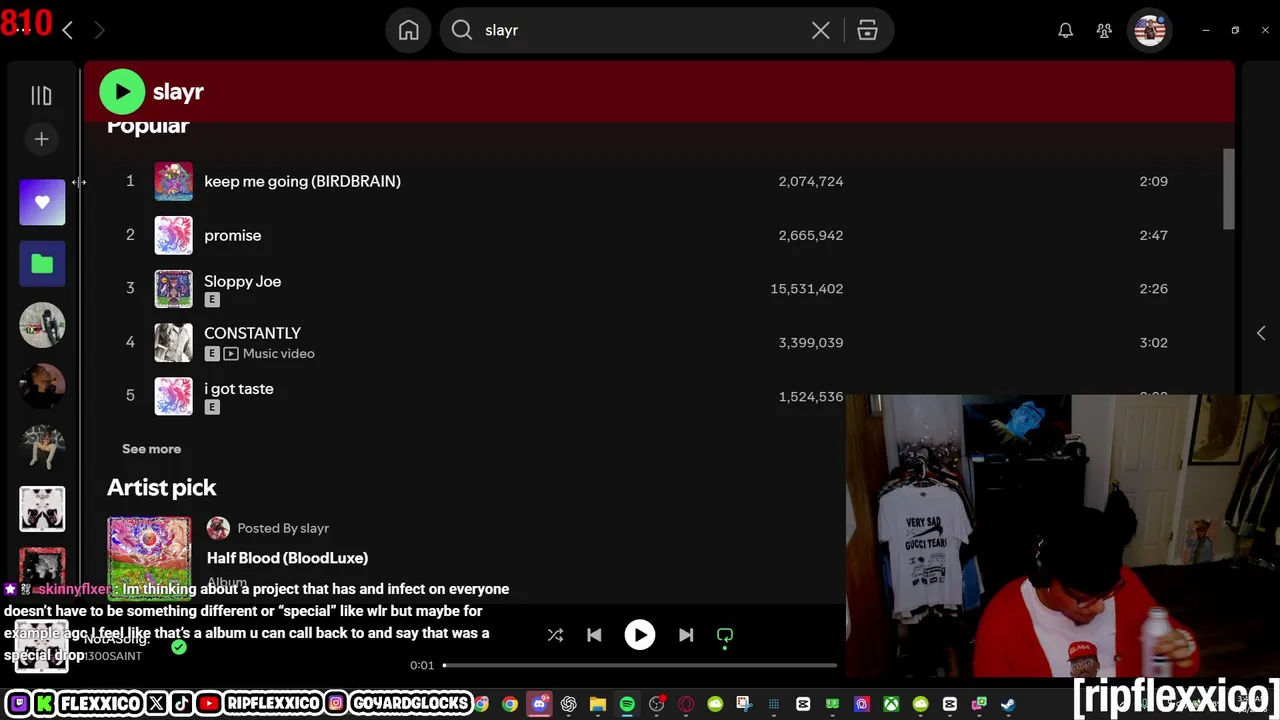
Task: Click 'Posted By slayr' avatar
Action: 218,528
